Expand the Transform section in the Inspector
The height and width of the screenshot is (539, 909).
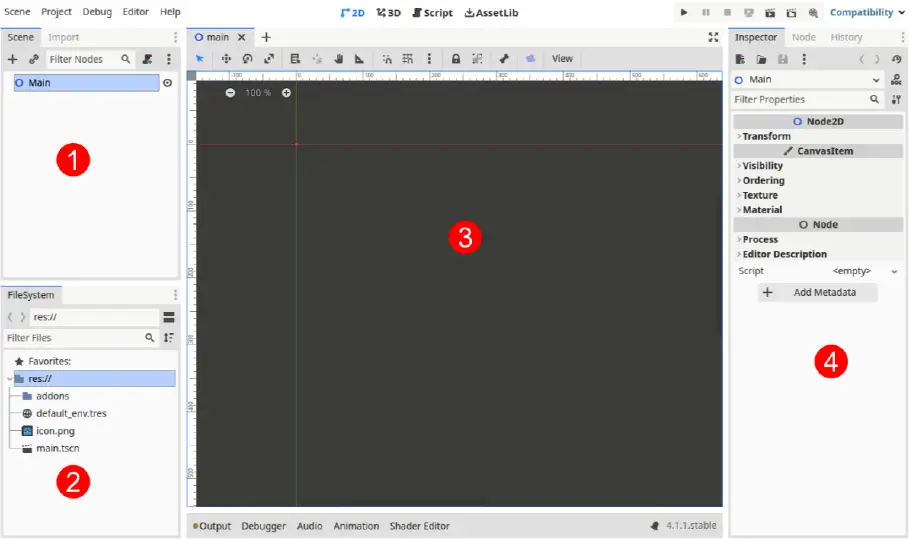(x=766, y=136)
